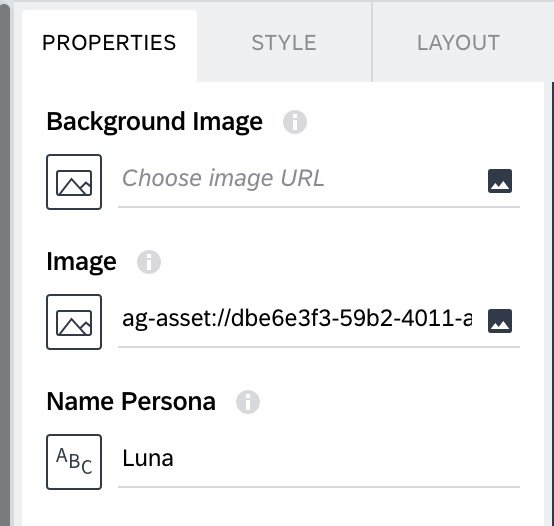The image size is (554, 526).
Task: Click the Background Image binding type icon box
Action: point(74,182)
